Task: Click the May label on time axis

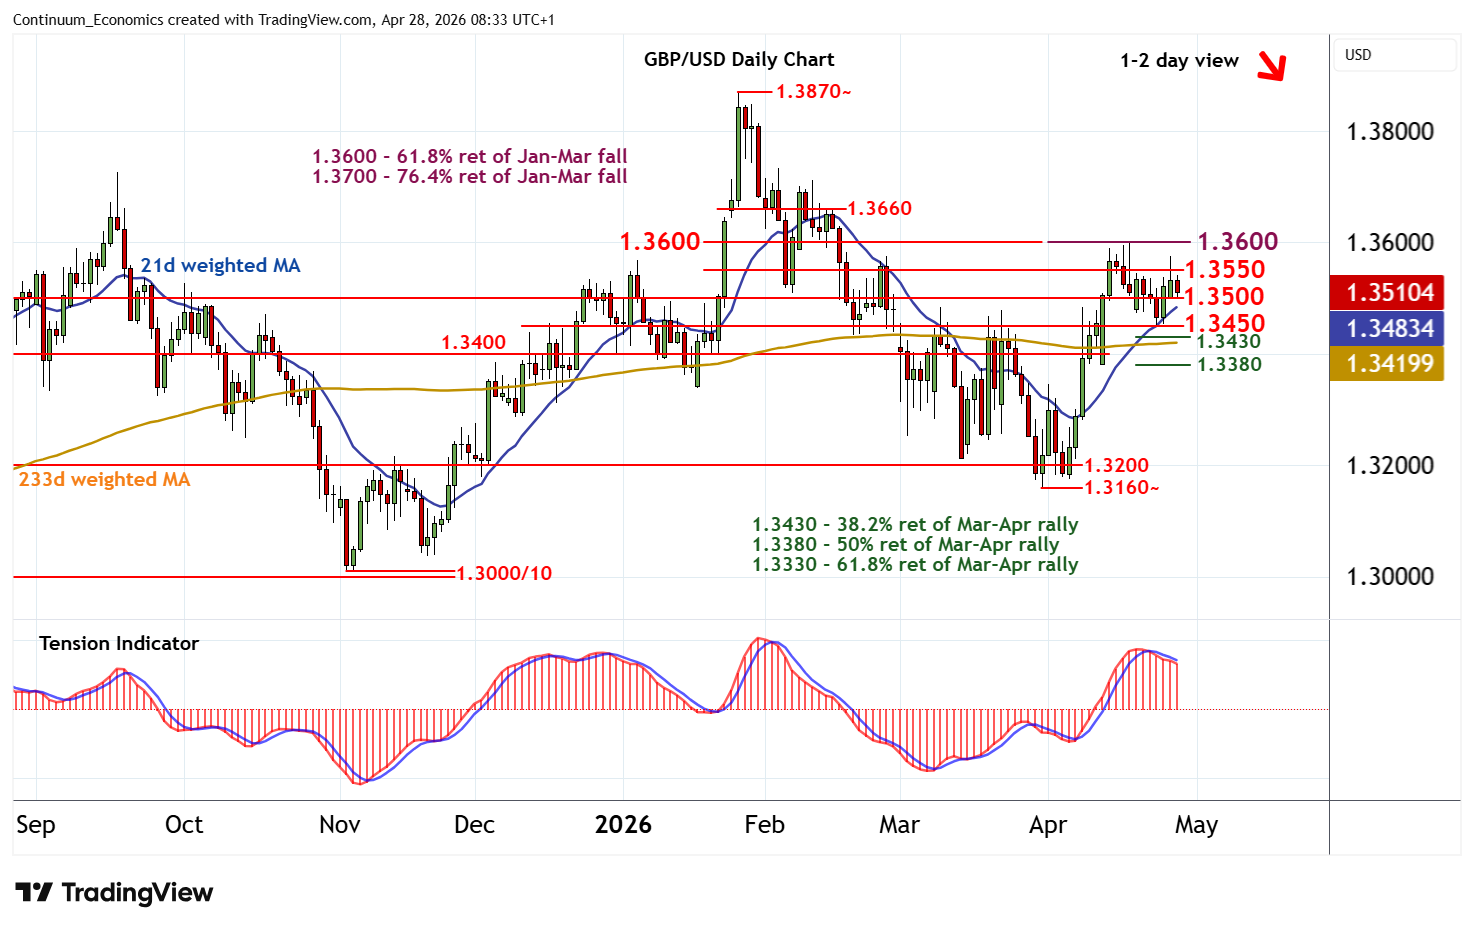Action: pos(1196,825)
